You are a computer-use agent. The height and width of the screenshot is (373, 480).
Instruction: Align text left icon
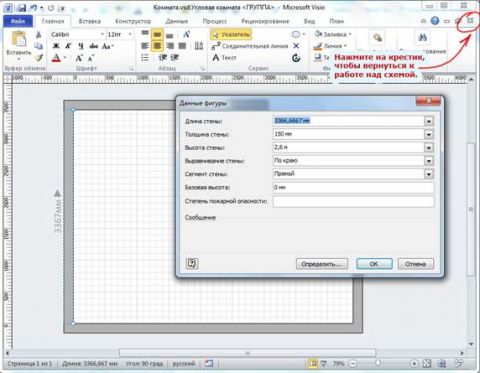pos(145,46)
